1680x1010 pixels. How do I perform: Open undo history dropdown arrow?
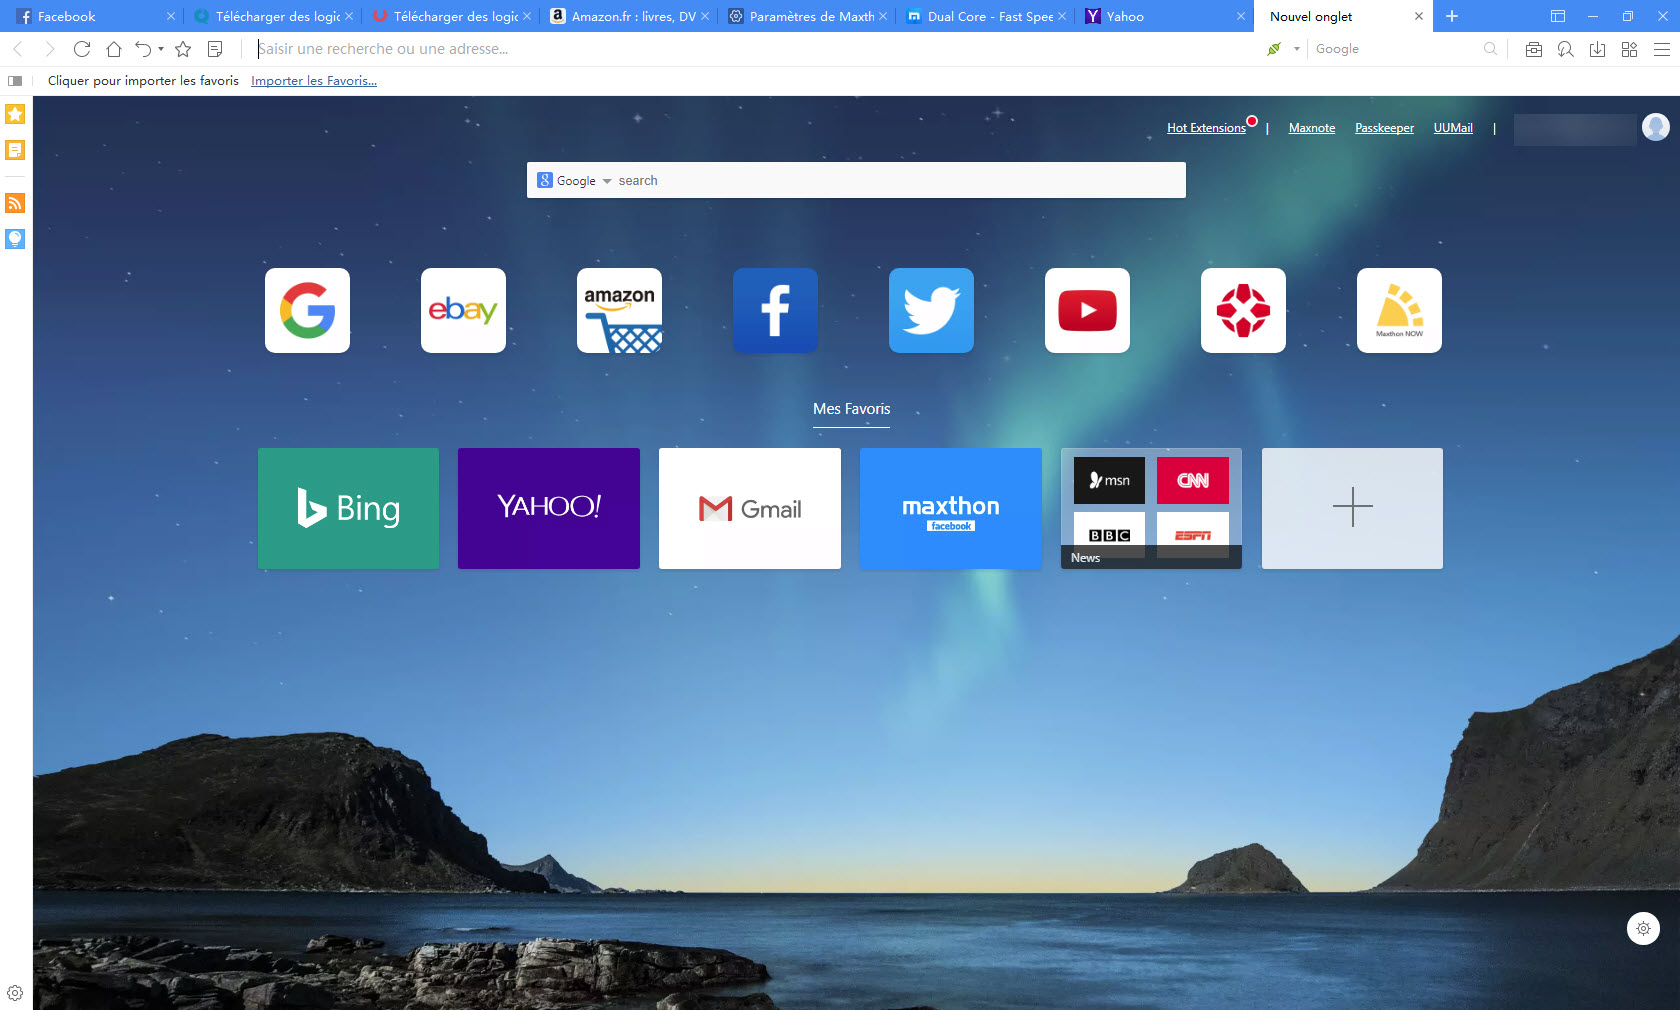[x=161, y=49]
